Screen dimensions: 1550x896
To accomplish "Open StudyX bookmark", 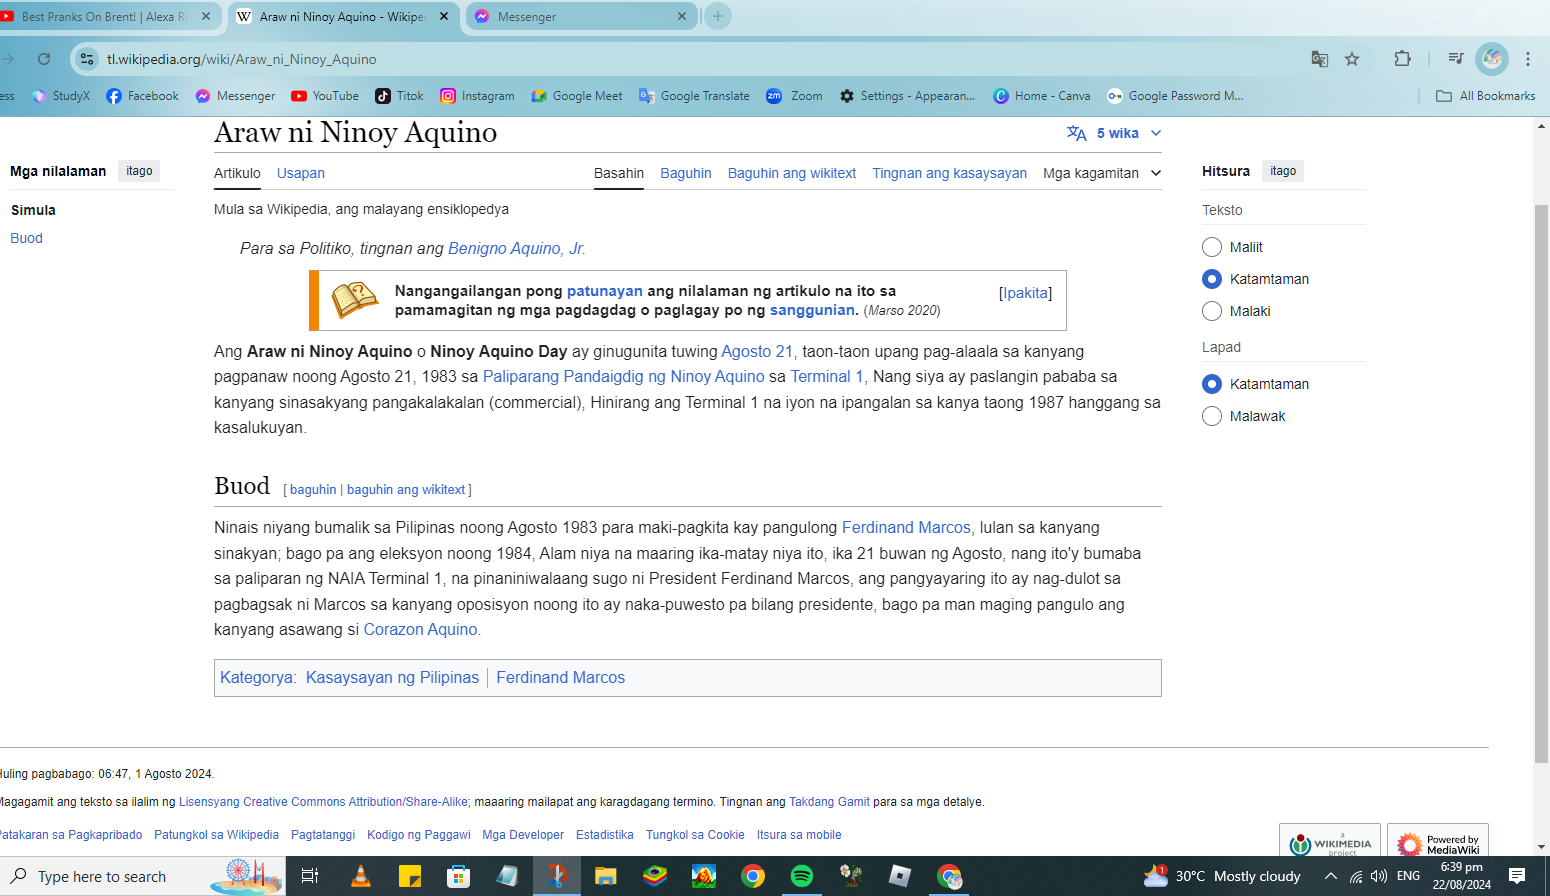I will [61, 96].
